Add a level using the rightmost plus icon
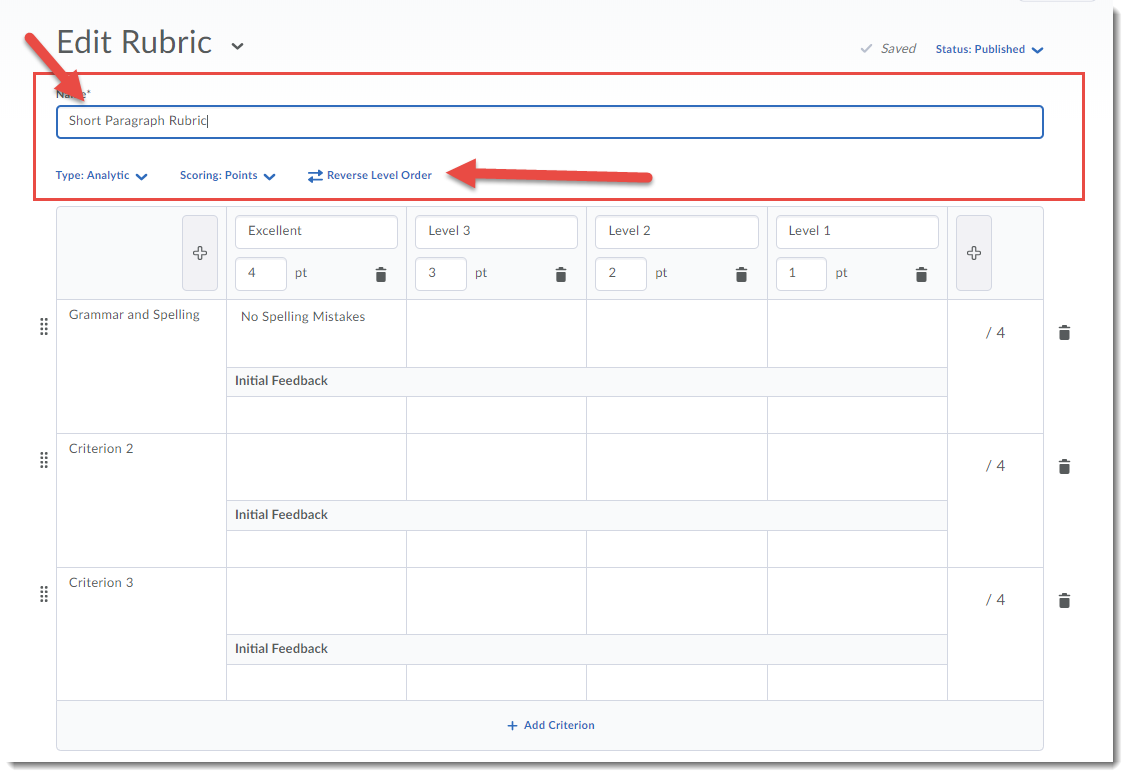Screen dimensions: 1128x777 coord(973,252)
